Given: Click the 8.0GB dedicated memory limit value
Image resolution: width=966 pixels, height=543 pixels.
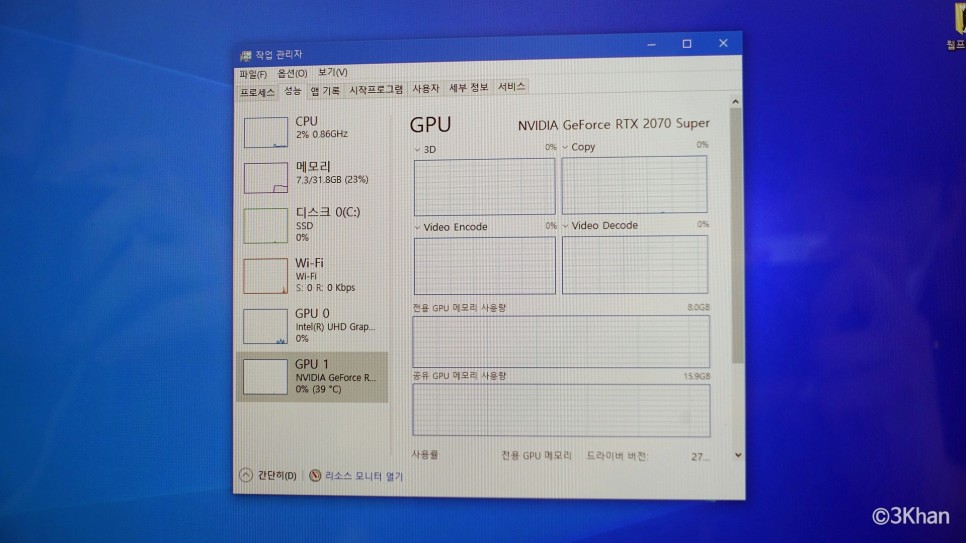Looking at the screenshot, I should coord(698,307).
